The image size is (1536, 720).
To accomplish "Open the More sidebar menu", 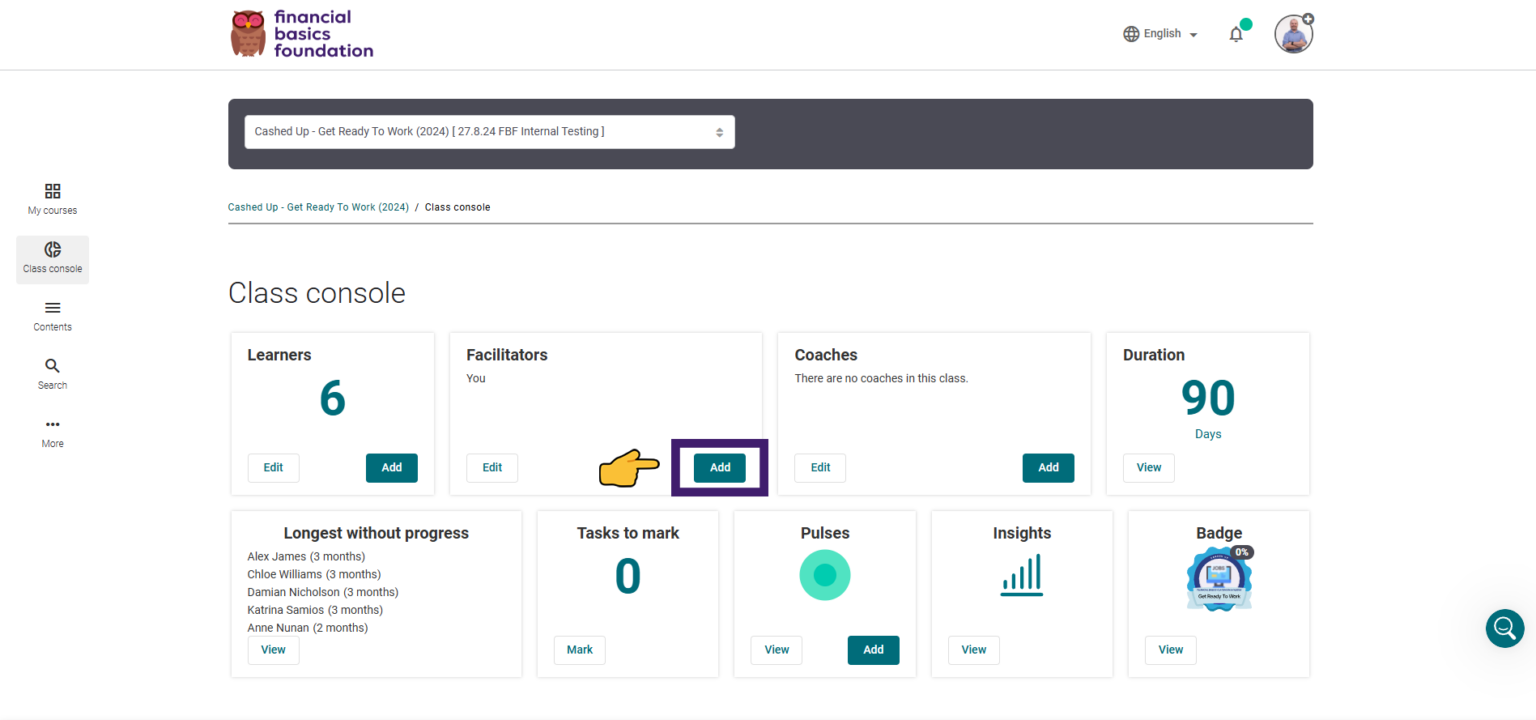I will [52, 432].
